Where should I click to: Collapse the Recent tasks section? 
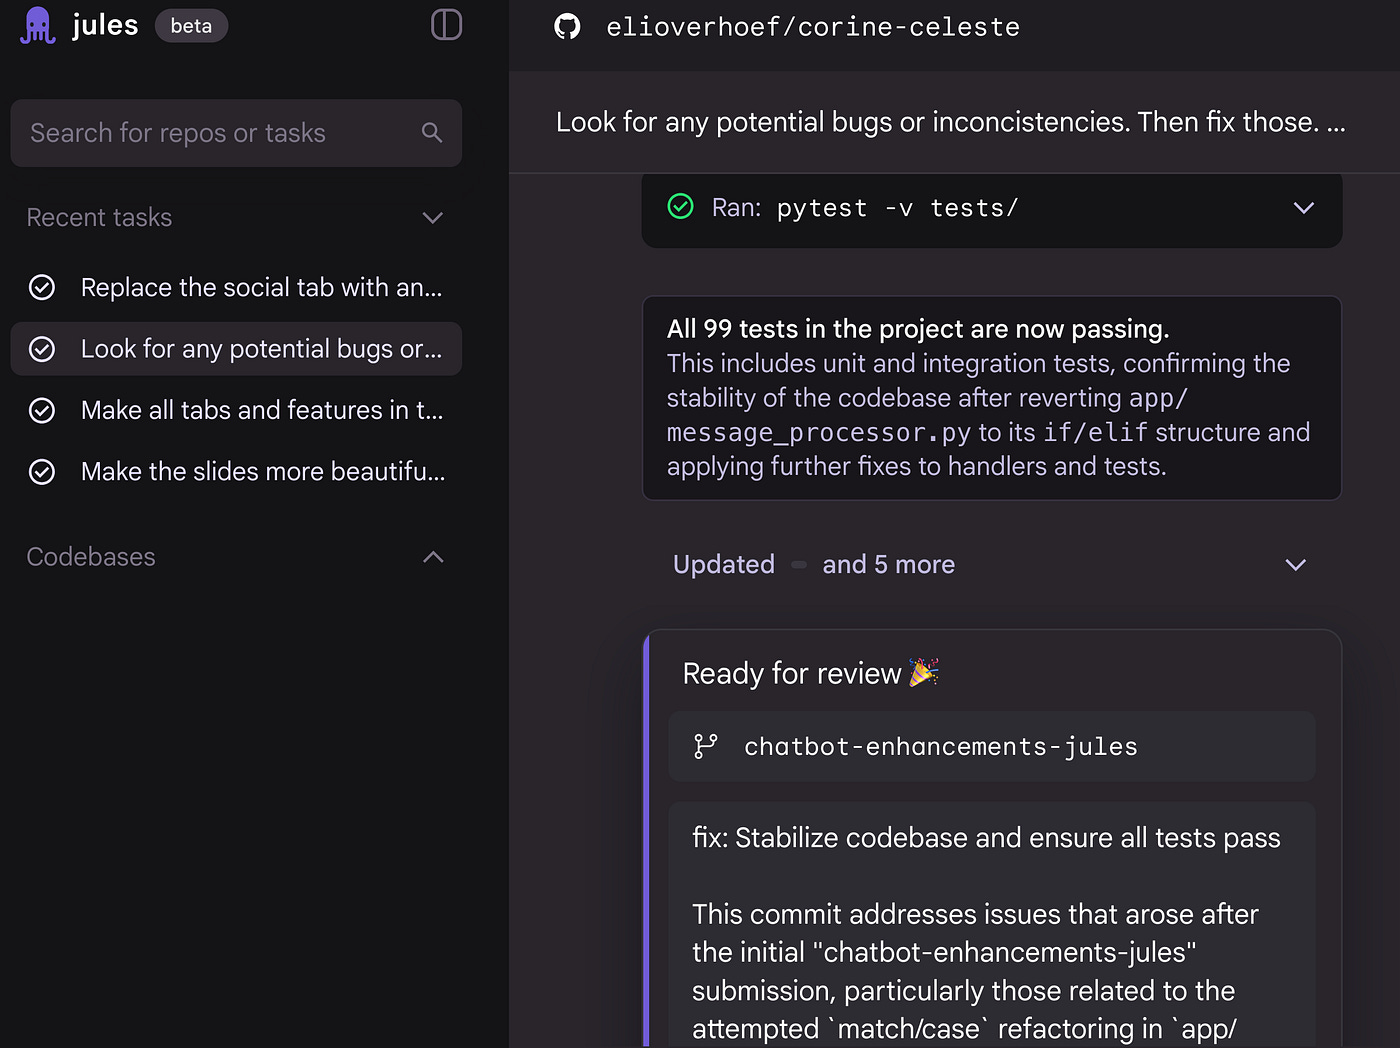pyautogui.click(x=432, y=217)
